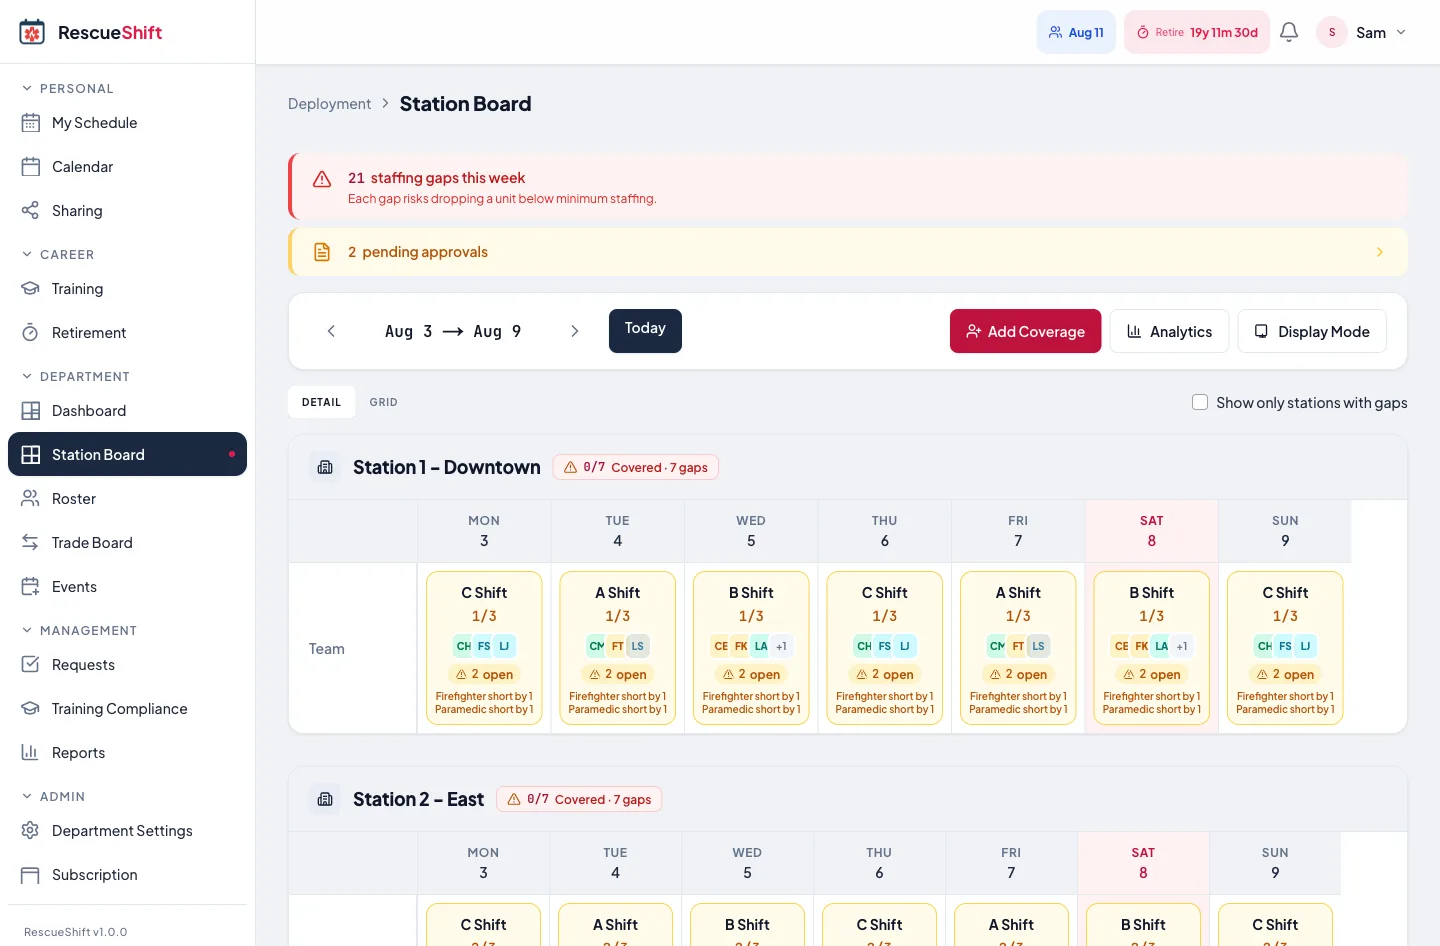Click the 21 staffing gaps this week alert
The height and width of the screenshot is (946, 1440).
(848, 187)
